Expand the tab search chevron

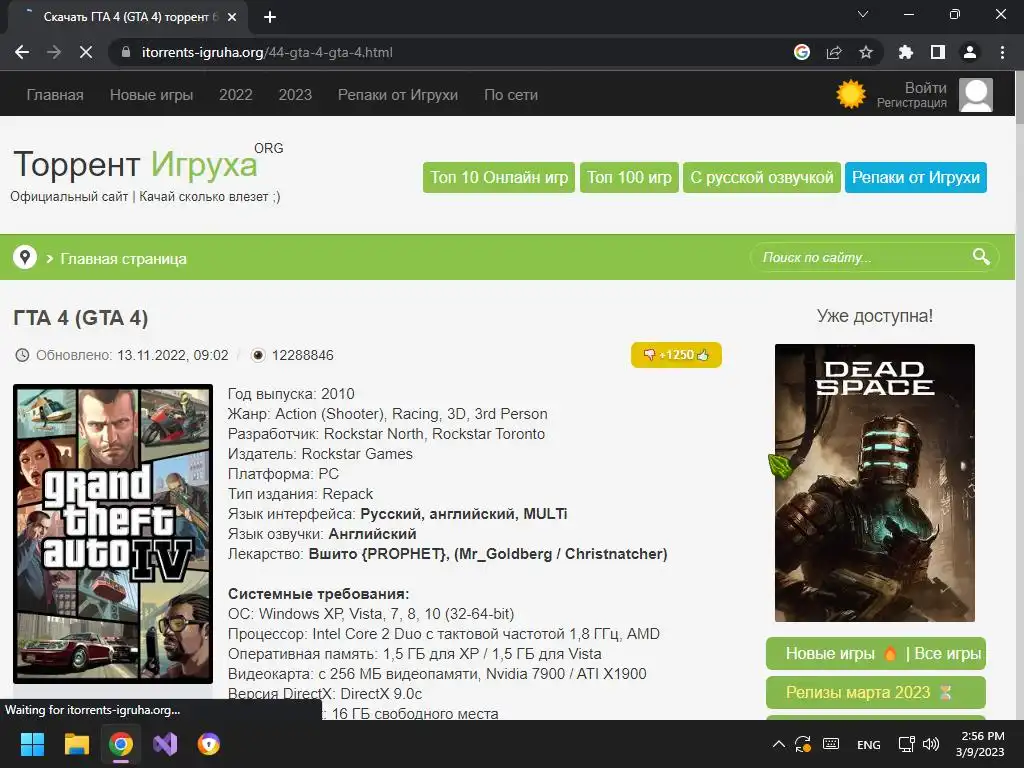coord(863,14)
